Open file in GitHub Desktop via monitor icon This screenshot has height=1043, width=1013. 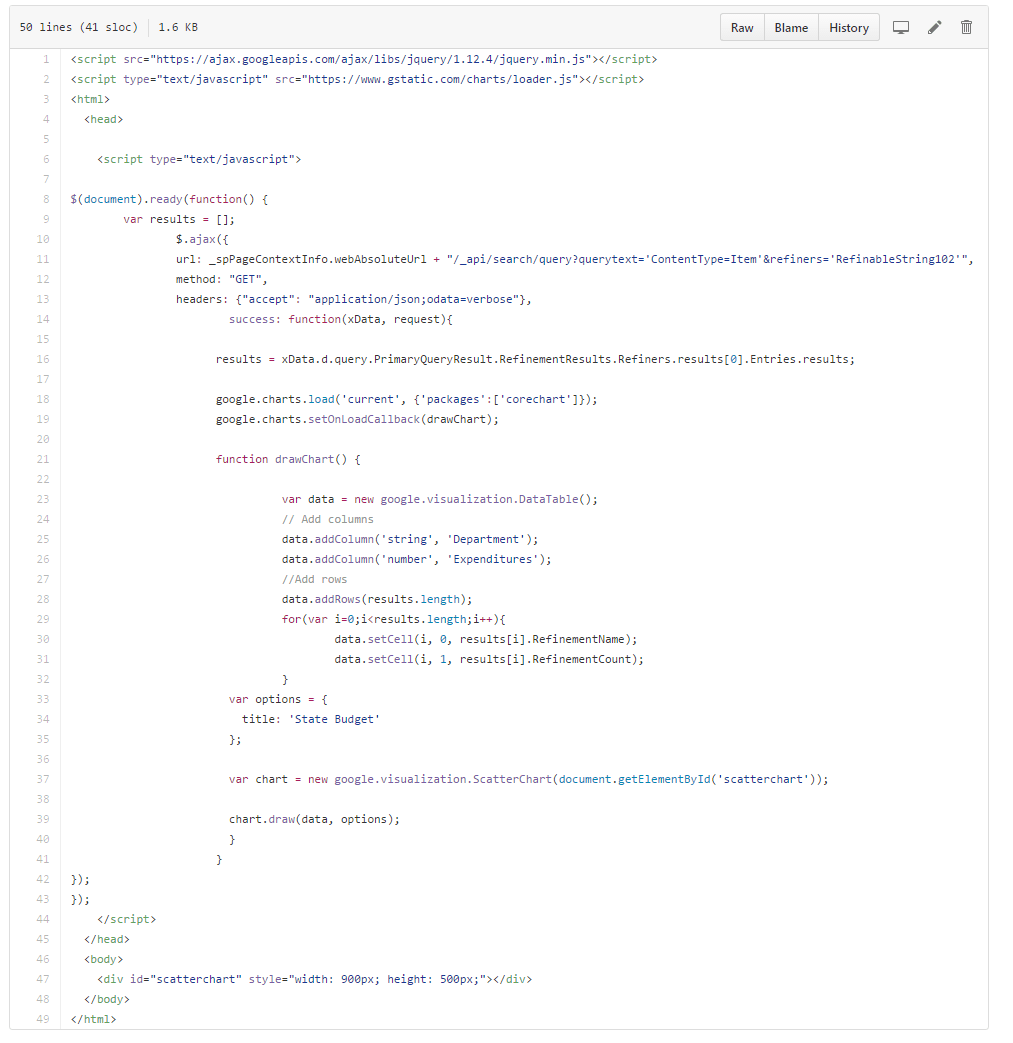point(902,27)
